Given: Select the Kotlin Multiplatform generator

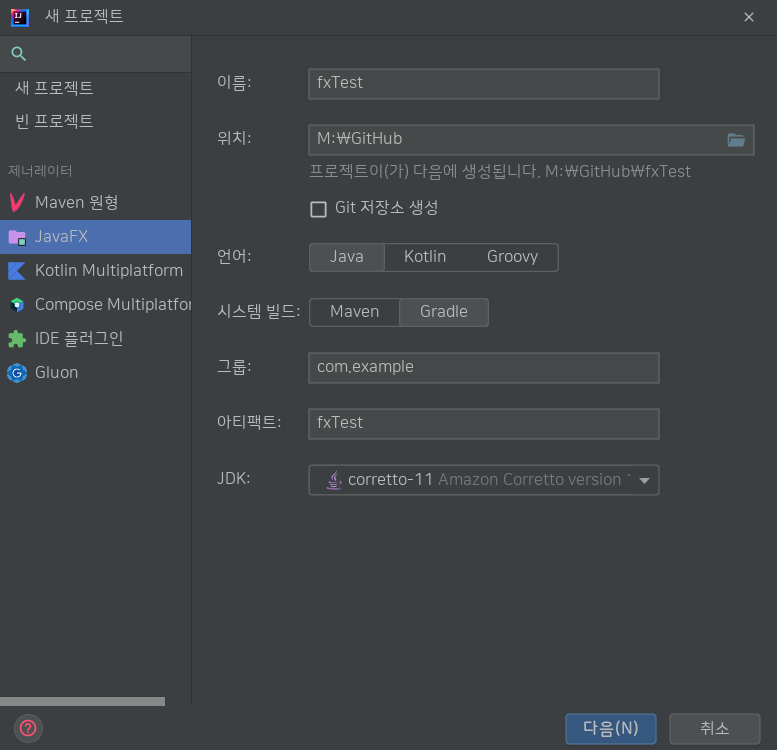Looking at the screenshot, I should 95,270.
